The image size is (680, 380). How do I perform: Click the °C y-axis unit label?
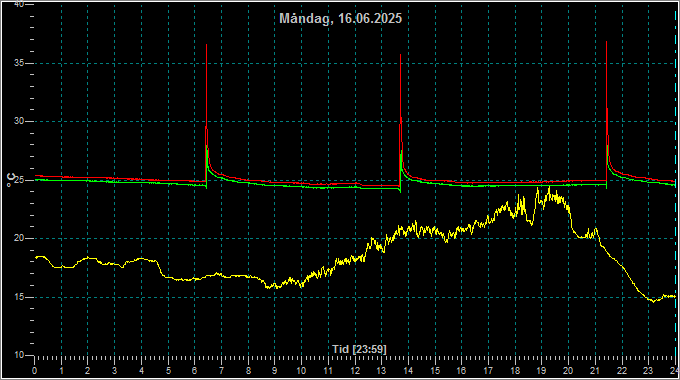11,180
